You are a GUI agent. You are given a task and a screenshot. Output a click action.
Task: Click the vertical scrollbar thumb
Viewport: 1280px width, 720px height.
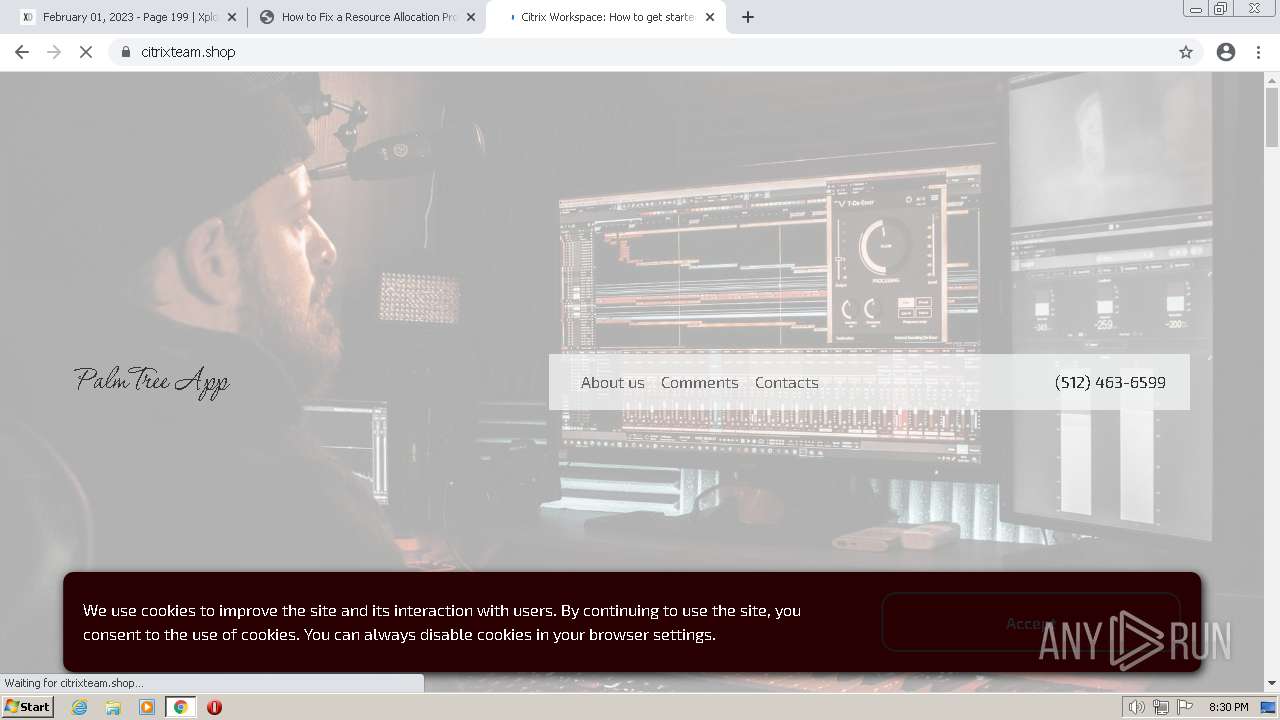coord(1271,118)
